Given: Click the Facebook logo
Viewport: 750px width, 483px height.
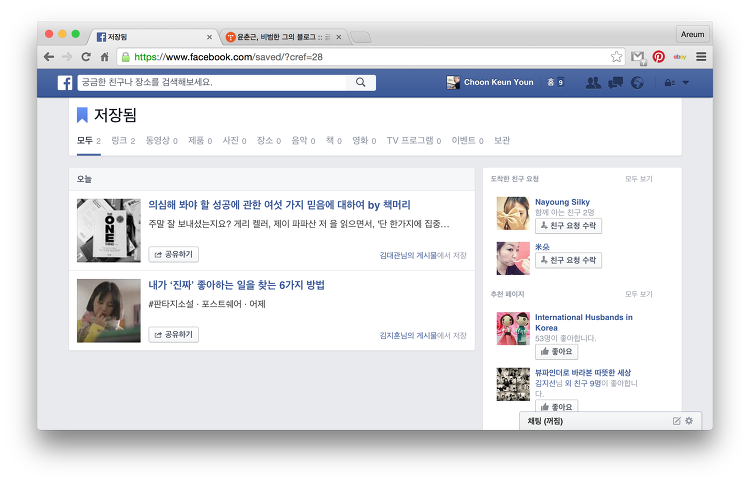Looking at the screenshot, I should pos(65,83).
